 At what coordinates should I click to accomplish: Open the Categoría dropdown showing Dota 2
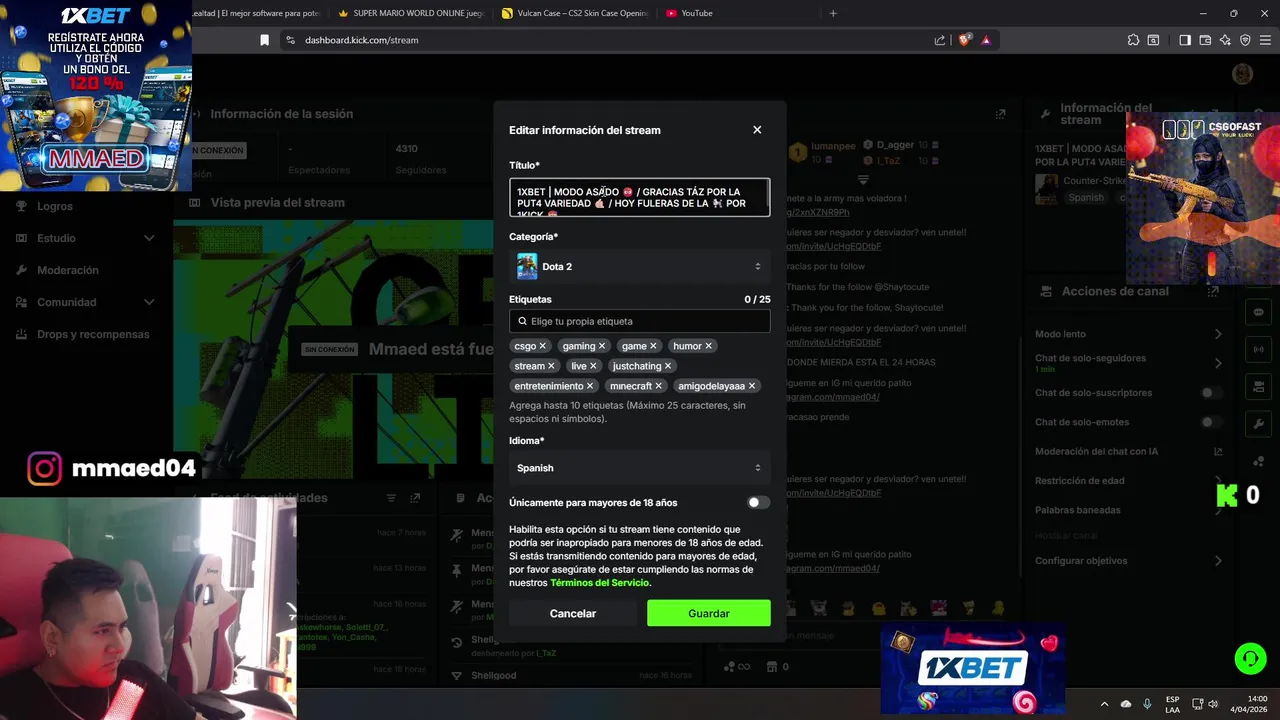click(x=640, y=267)
